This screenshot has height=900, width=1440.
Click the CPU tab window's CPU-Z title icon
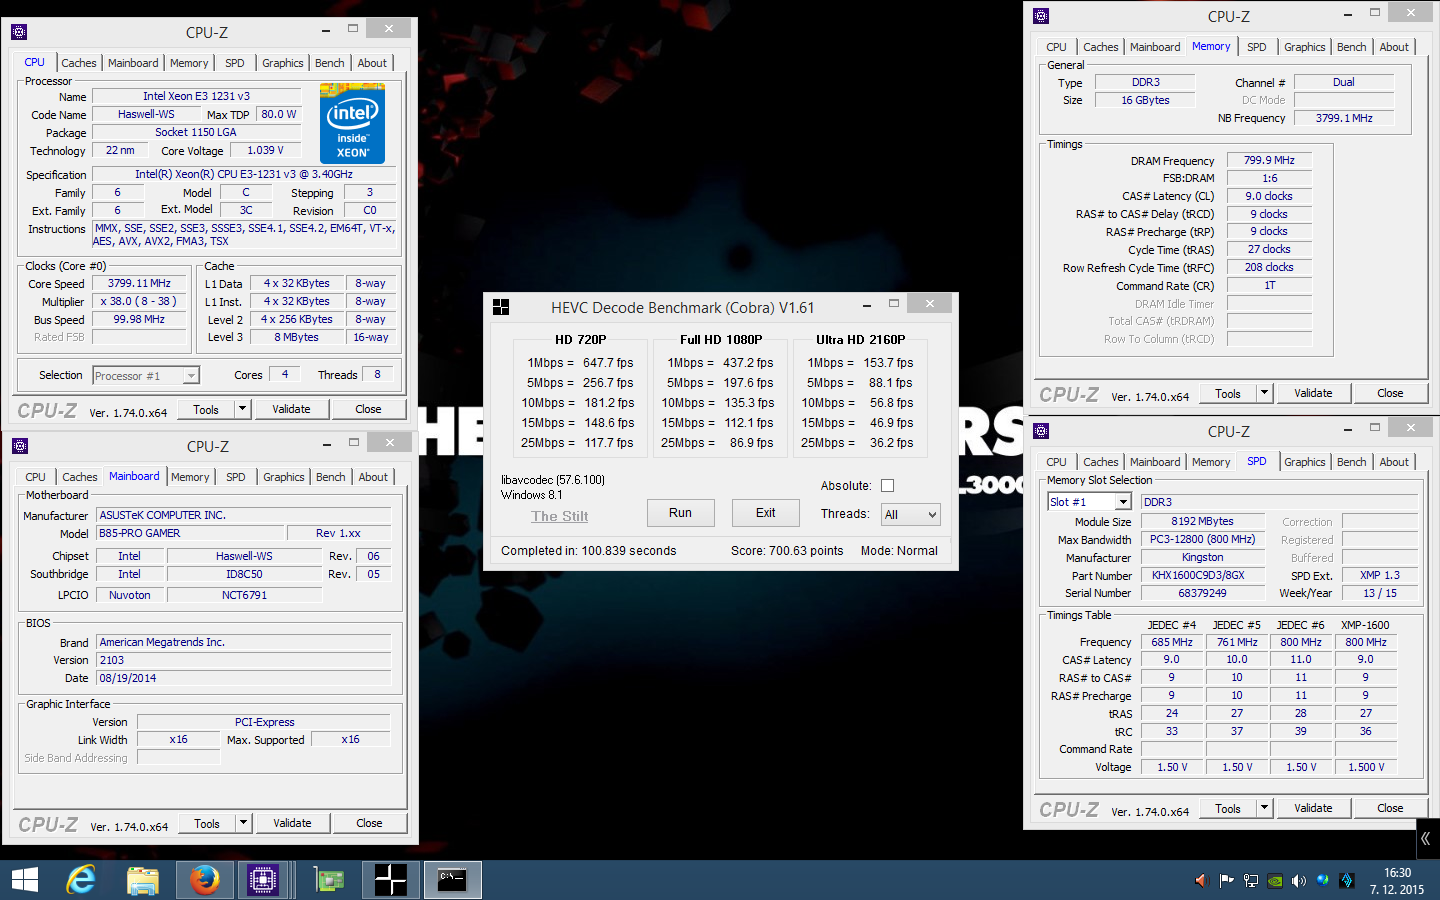[19, 32]
